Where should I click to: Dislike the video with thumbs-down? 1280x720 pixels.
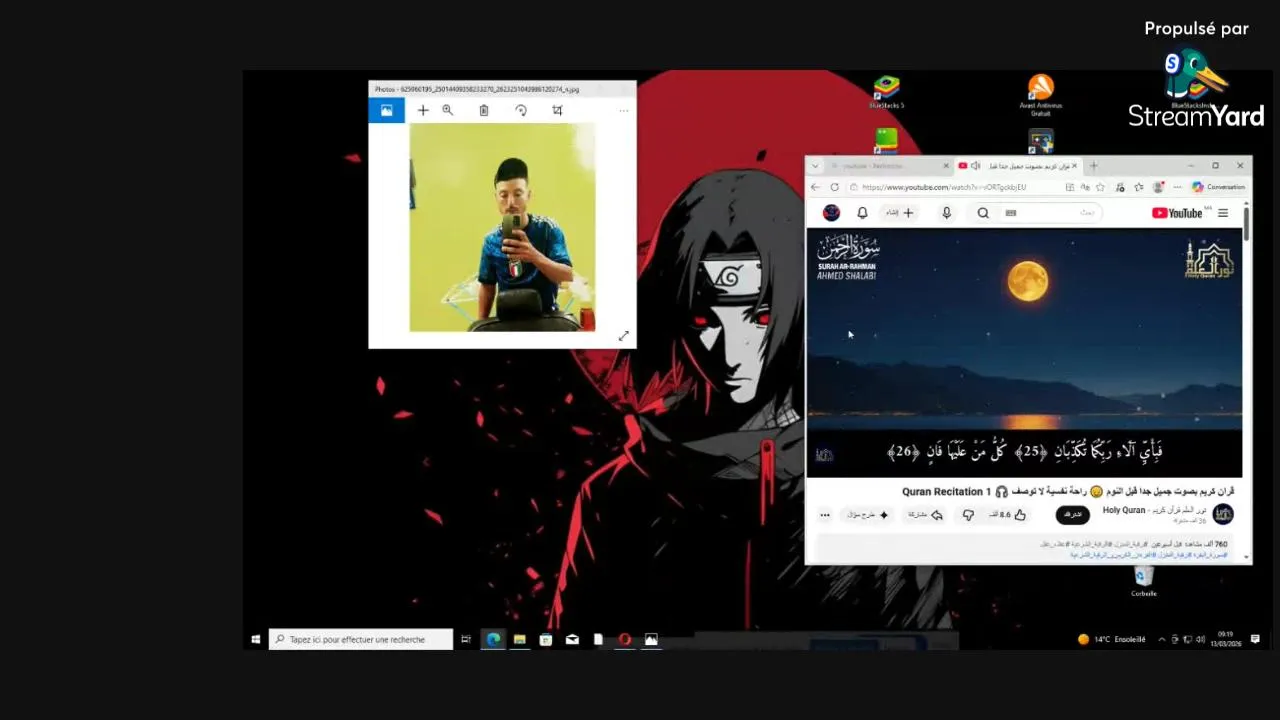point(968,515)
